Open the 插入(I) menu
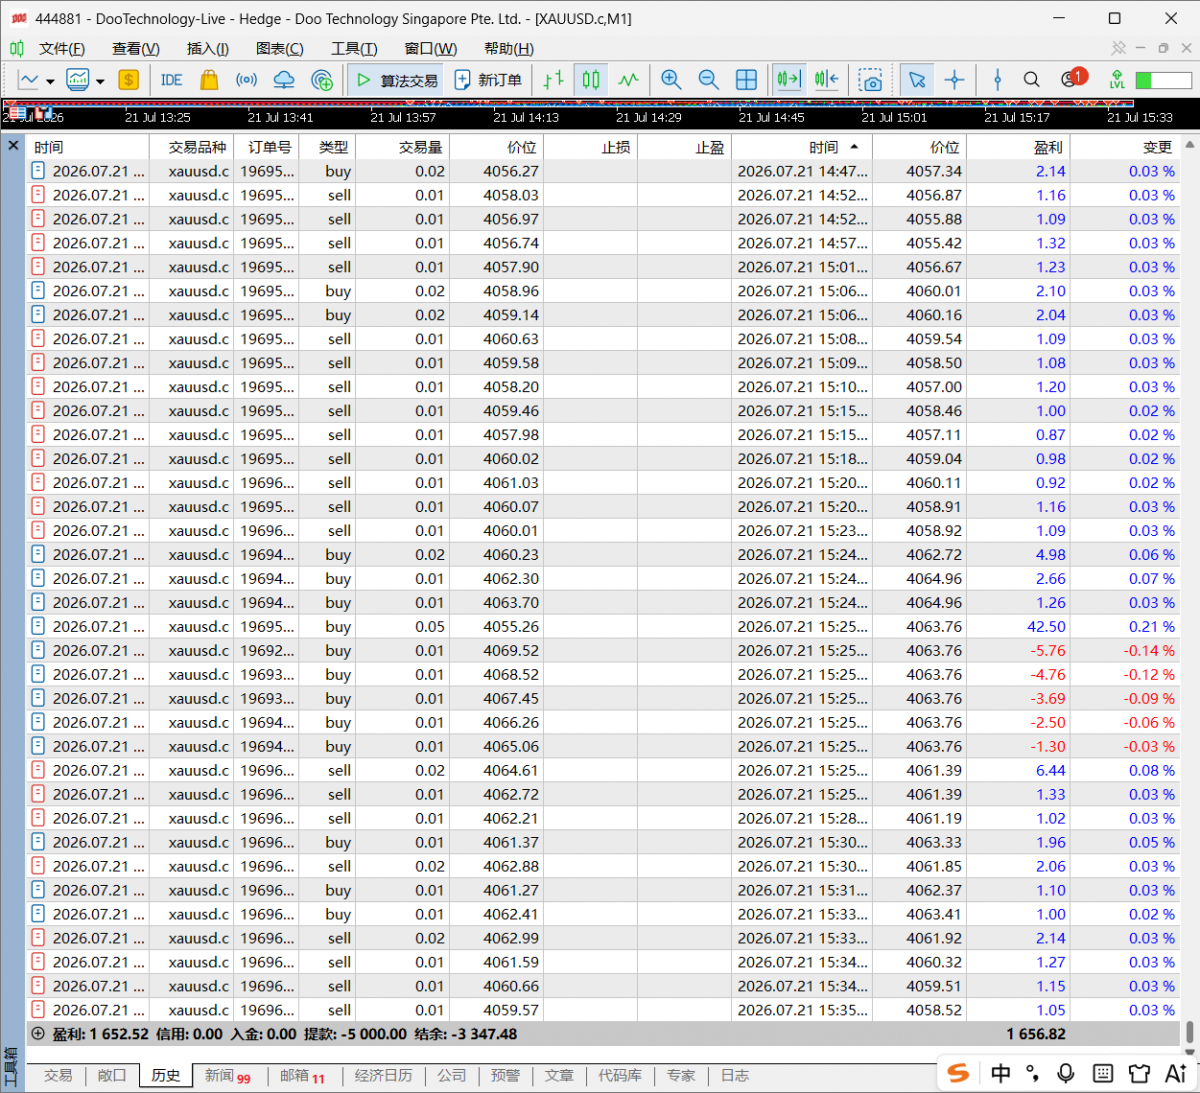This screenshot has height=1093, width=1200. pos(208,48)
